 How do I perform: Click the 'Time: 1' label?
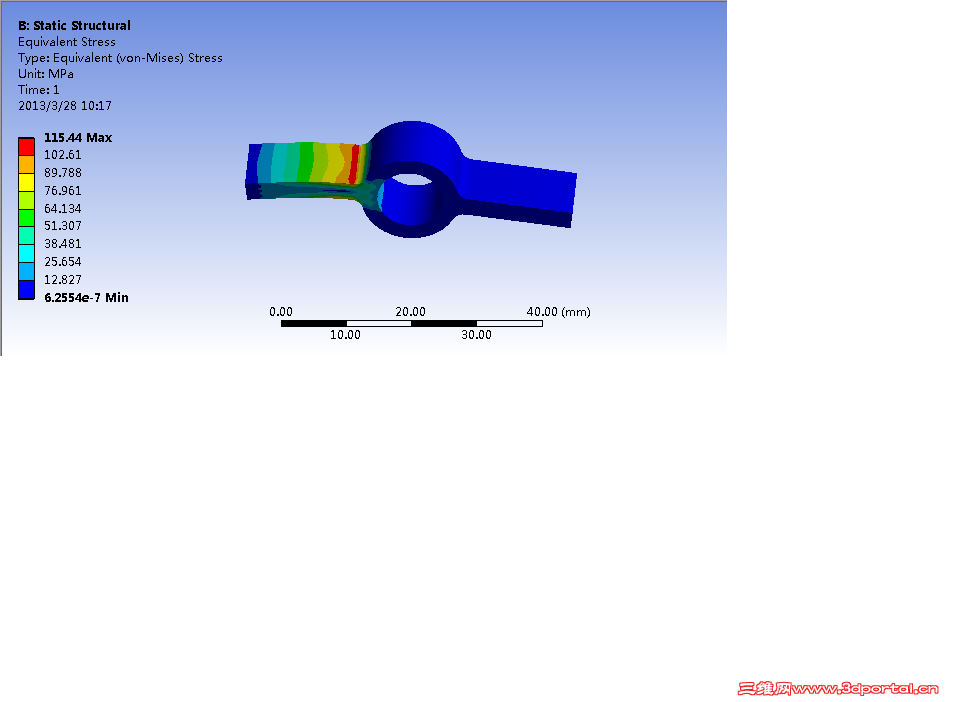coord(38,89)
